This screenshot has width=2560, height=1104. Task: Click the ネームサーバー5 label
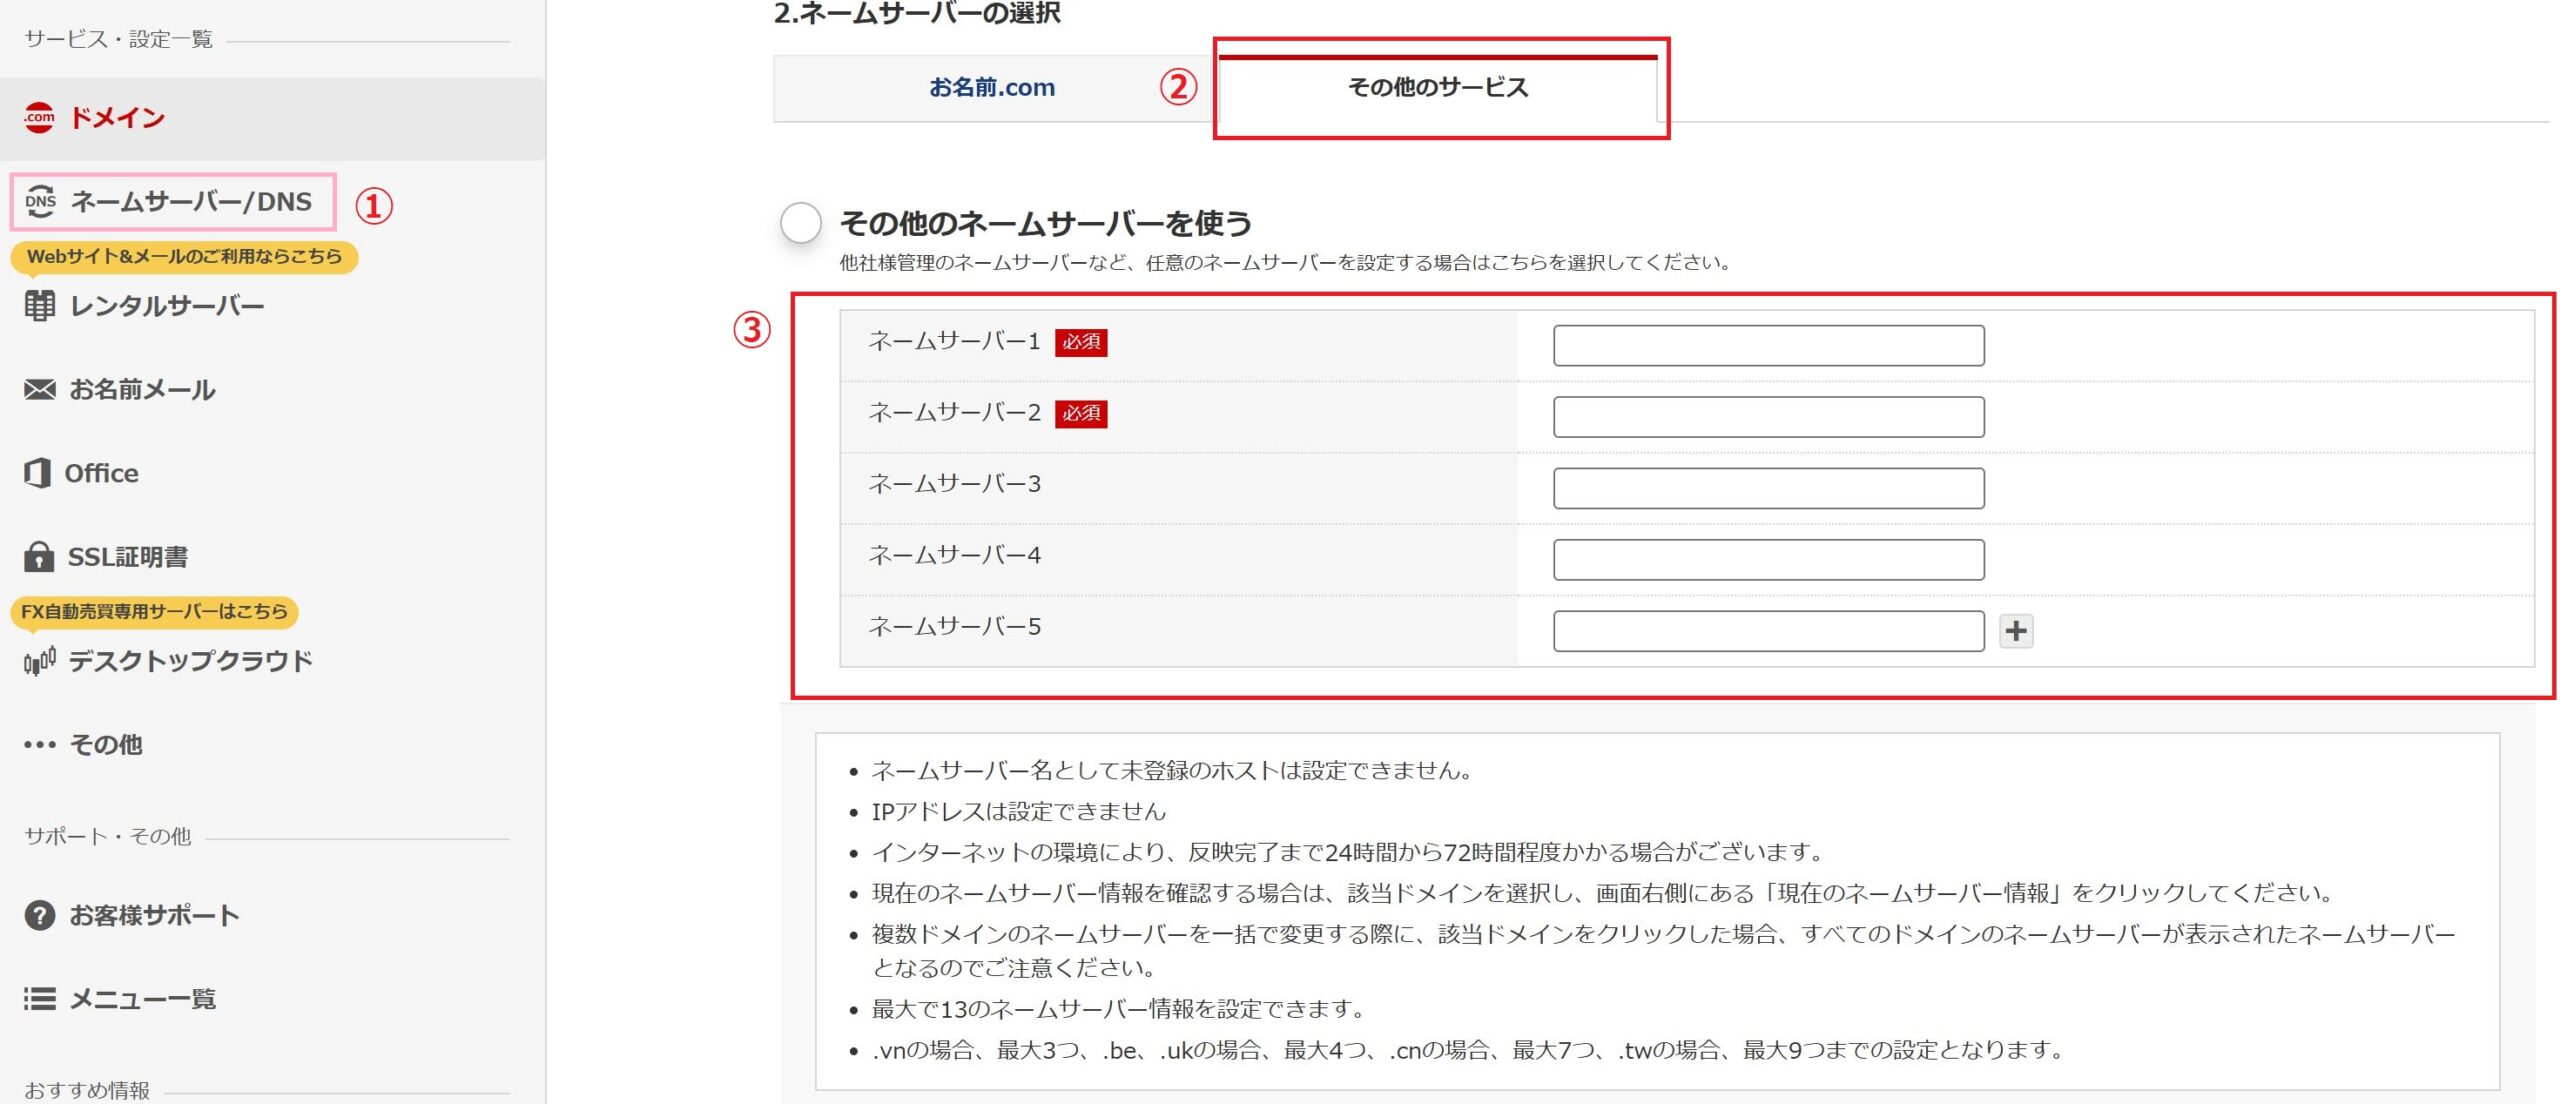click(x=954, y=627)
